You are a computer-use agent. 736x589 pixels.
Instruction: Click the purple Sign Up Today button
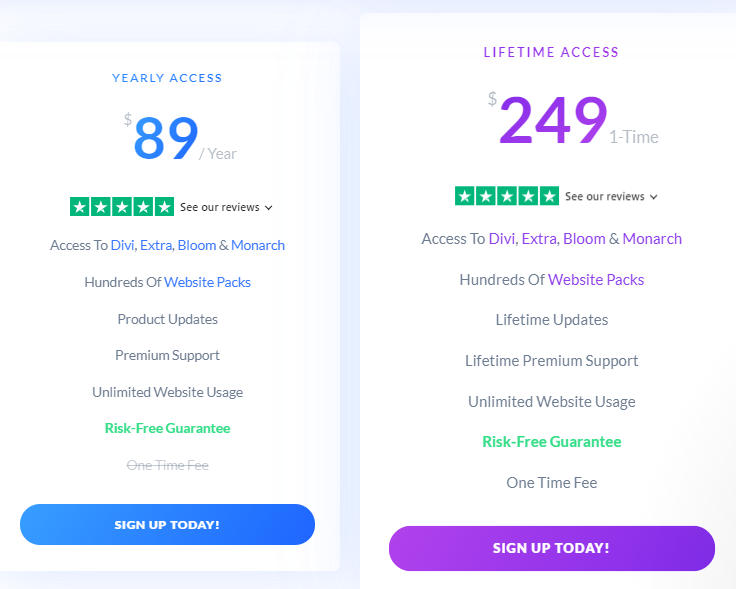552,548
